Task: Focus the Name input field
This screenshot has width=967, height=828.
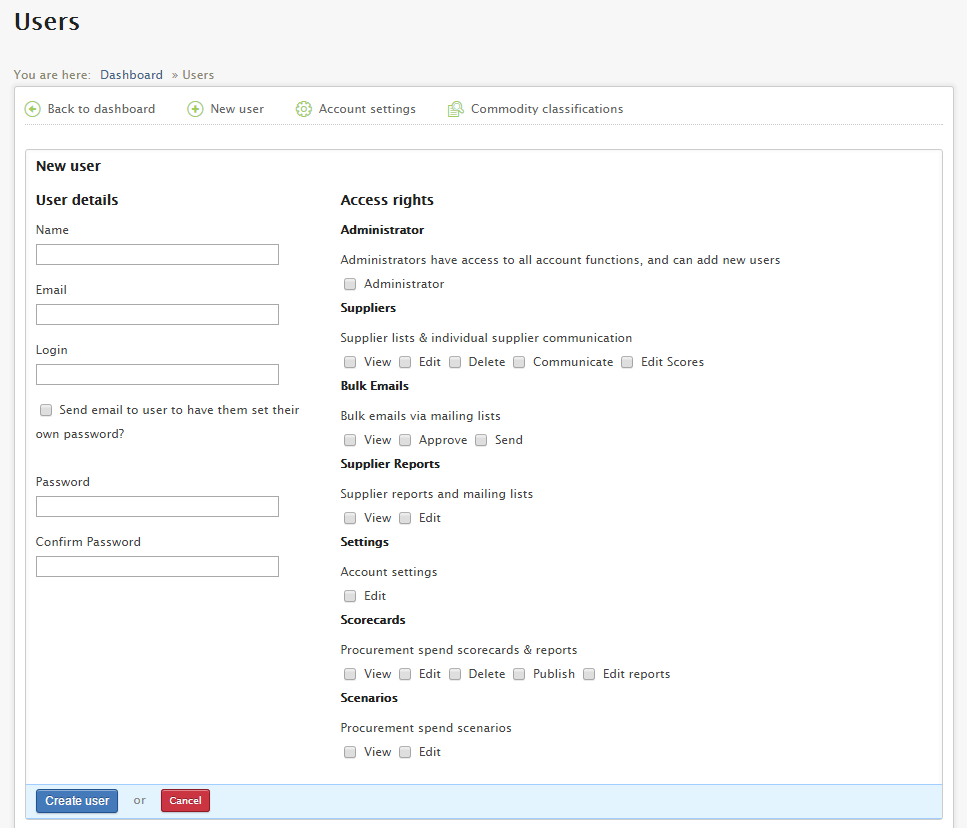Action: pos(157,255)
